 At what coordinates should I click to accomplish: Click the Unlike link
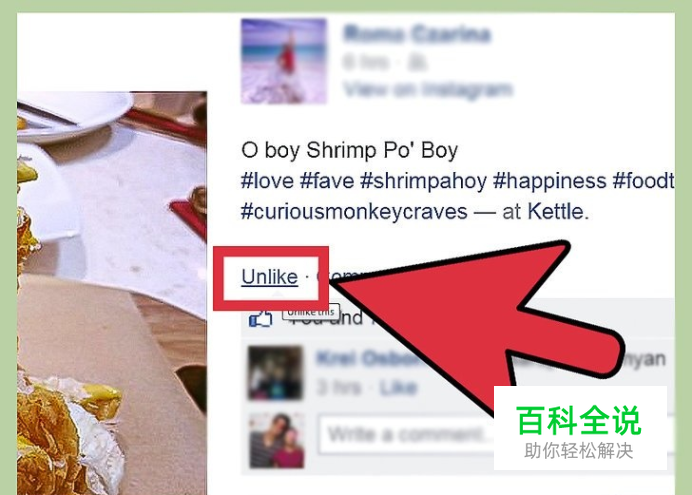270,277
